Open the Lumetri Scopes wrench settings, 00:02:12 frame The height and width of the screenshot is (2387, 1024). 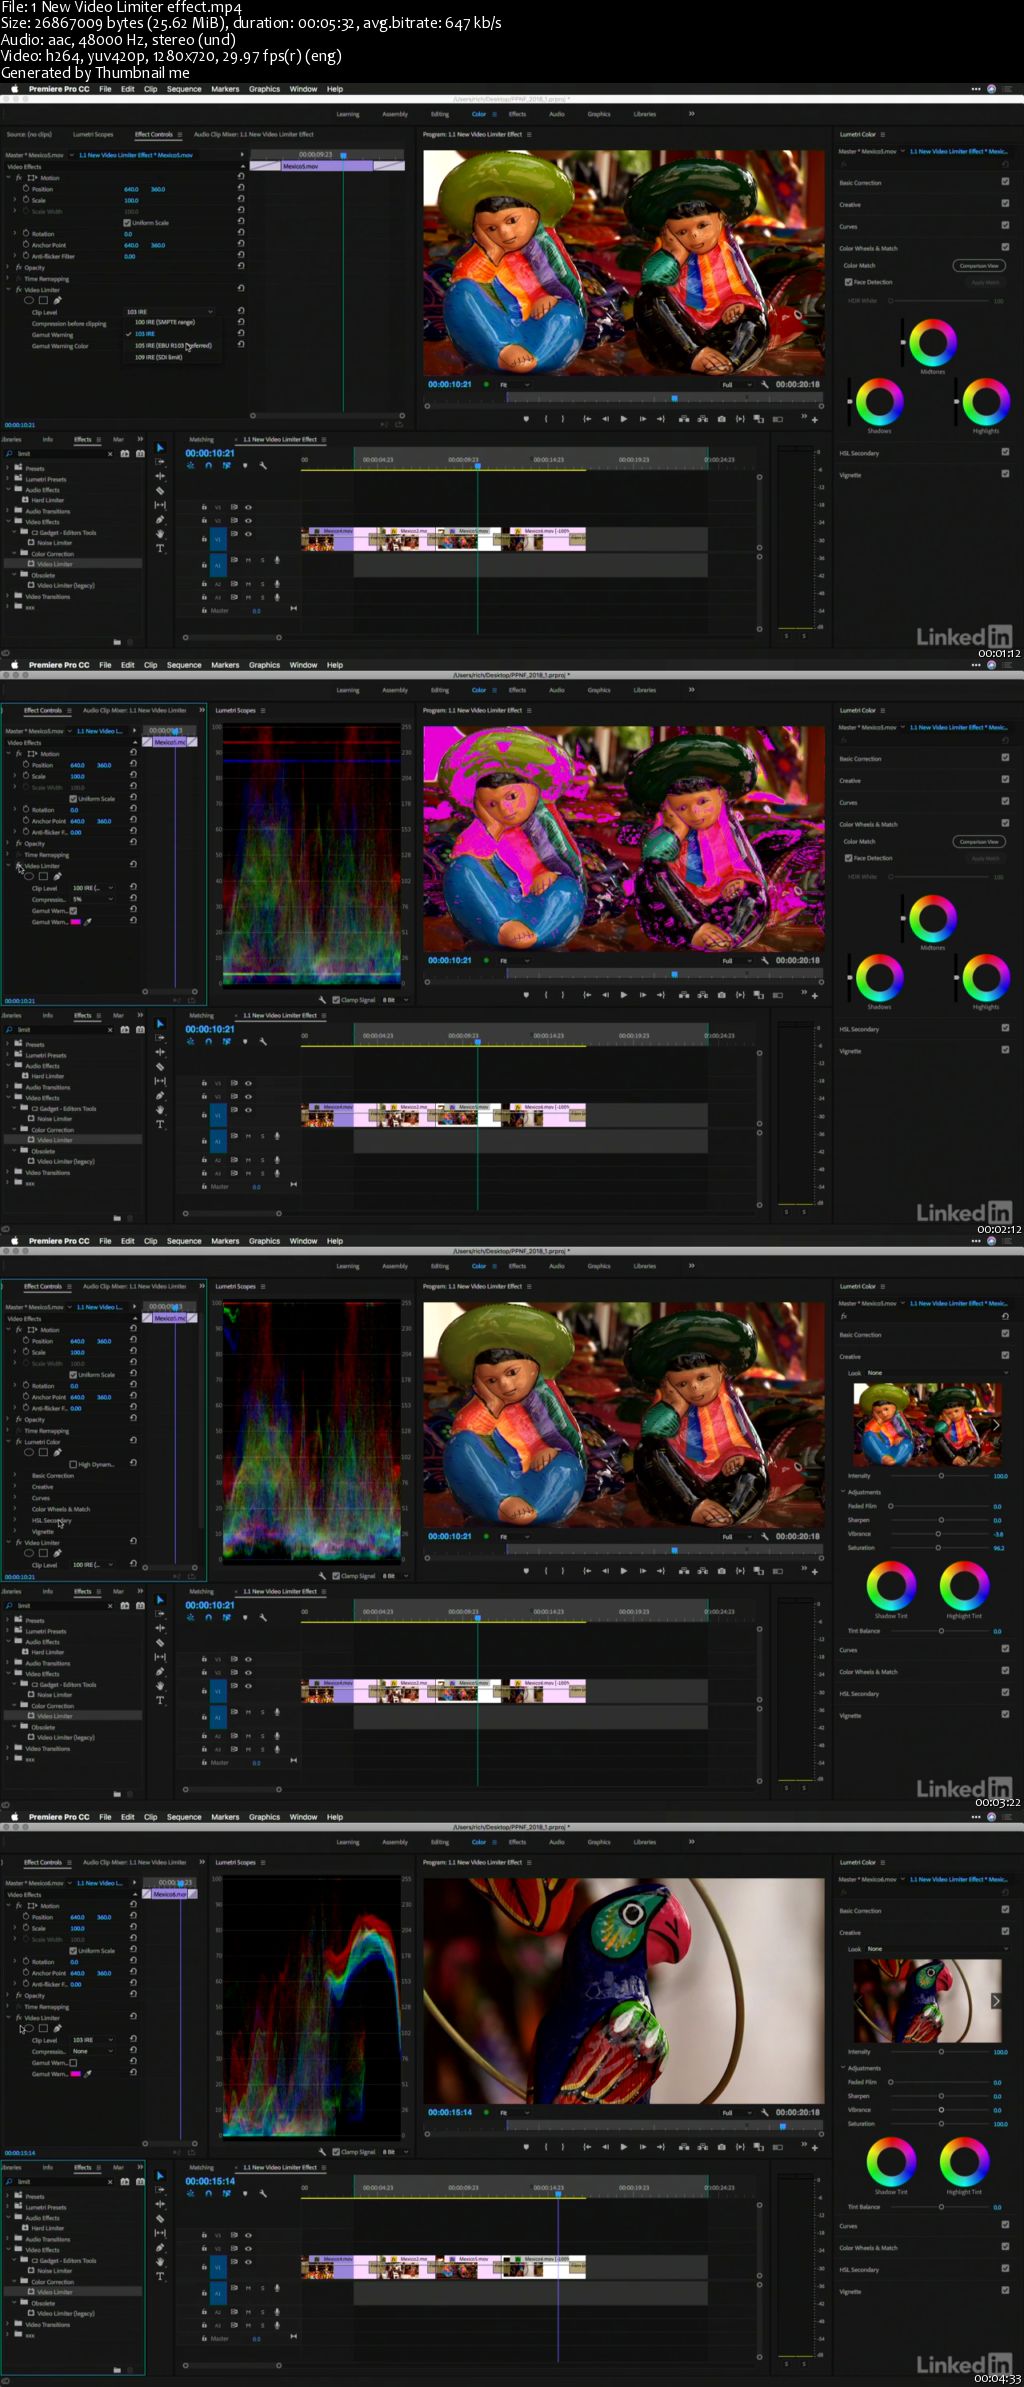322,1000
